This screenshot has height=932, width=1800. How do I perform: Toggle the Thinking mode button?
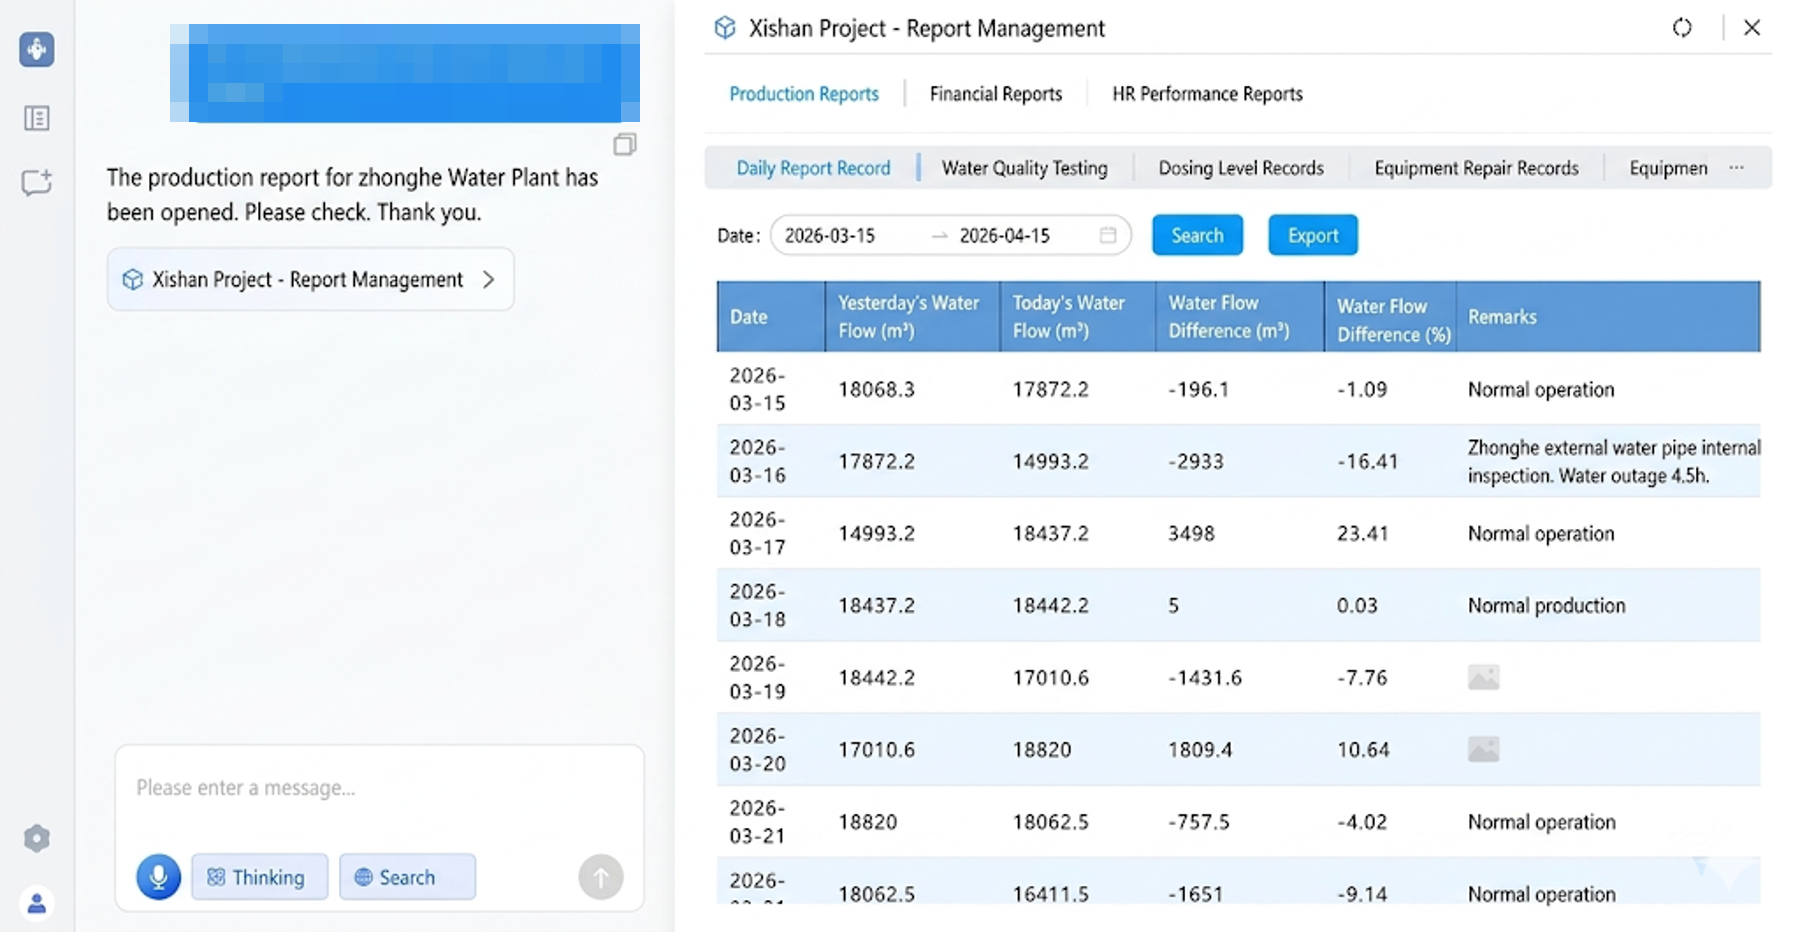(x=259, y=877)
